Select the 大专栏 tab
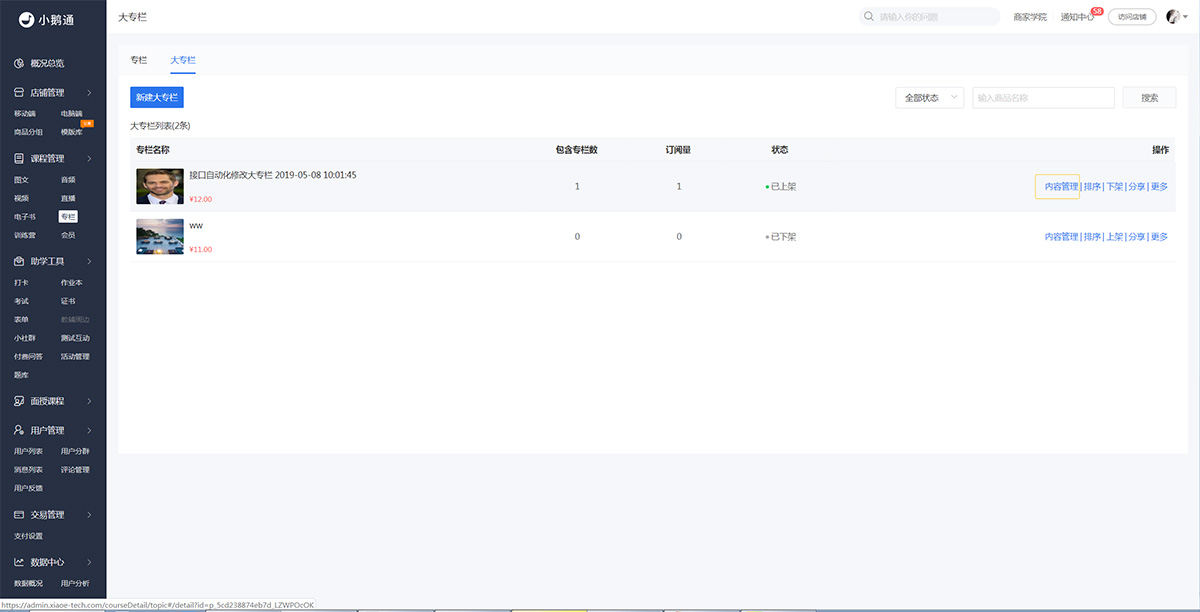The image size is (1200, 612). click(x=182, y=61)
